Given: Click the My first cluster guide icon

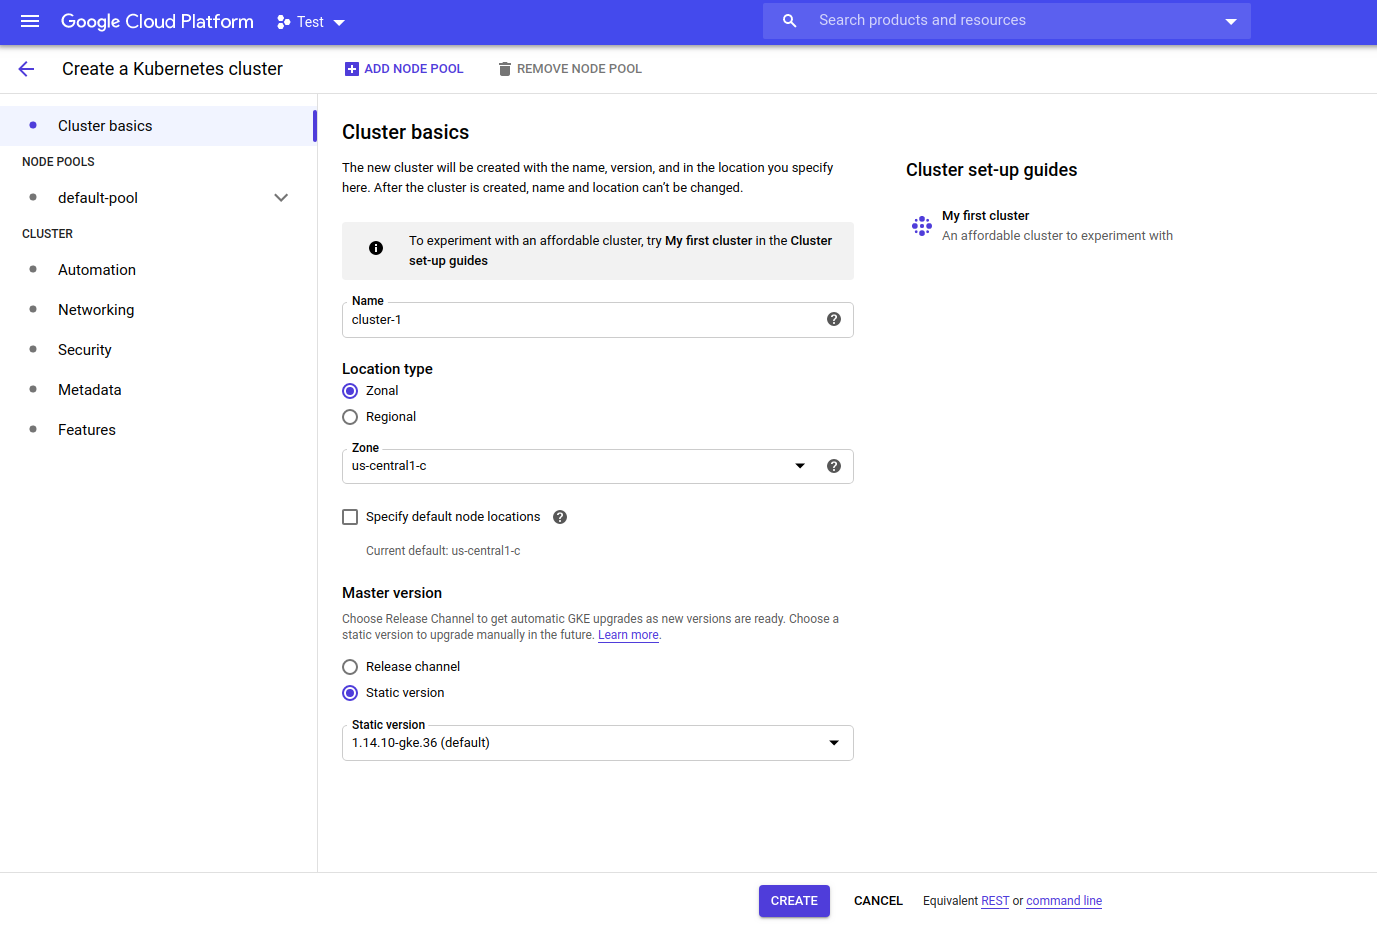Looking at the screenshot, I should tap(921, 226).
